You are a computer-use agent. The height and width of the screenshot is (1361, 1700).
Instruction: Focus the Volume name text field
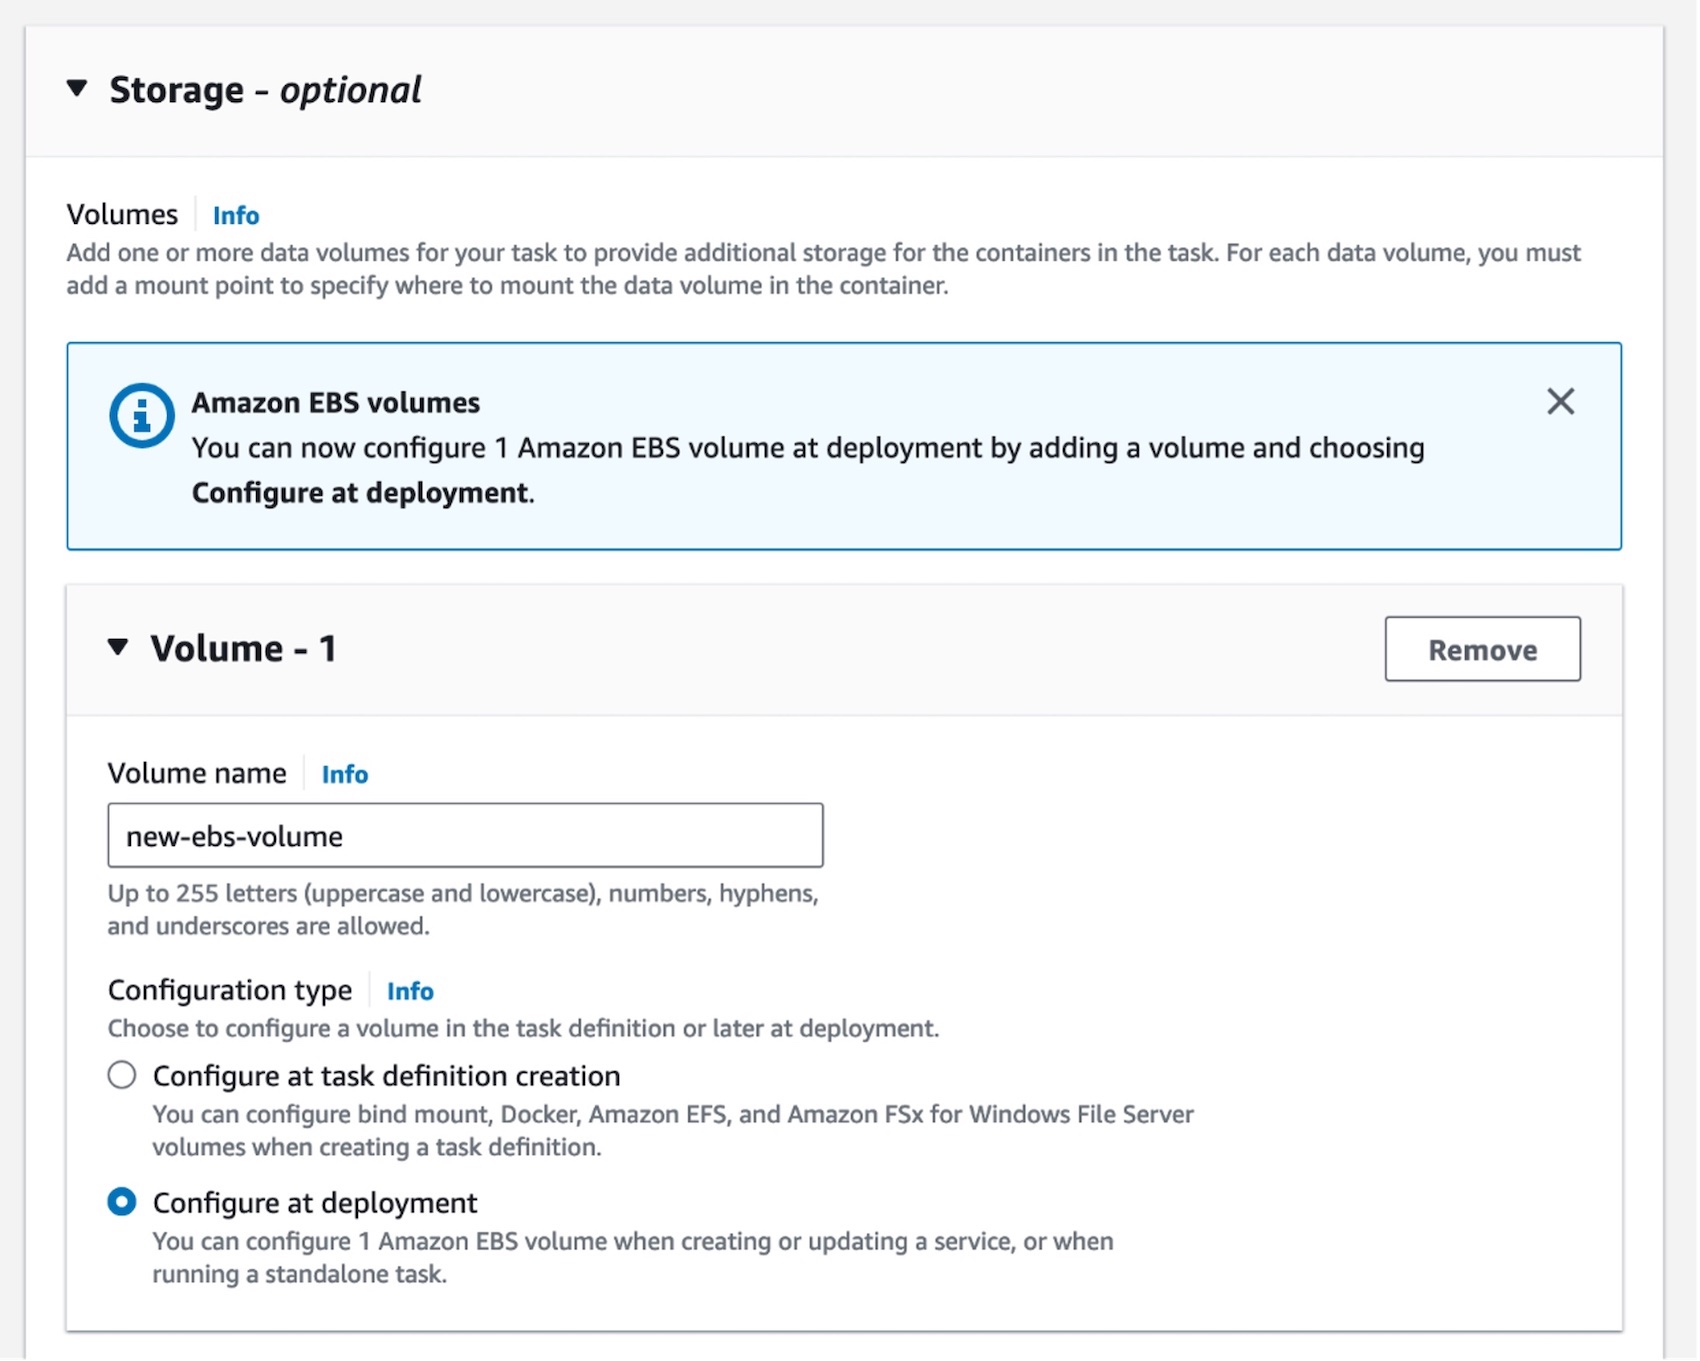465,835
